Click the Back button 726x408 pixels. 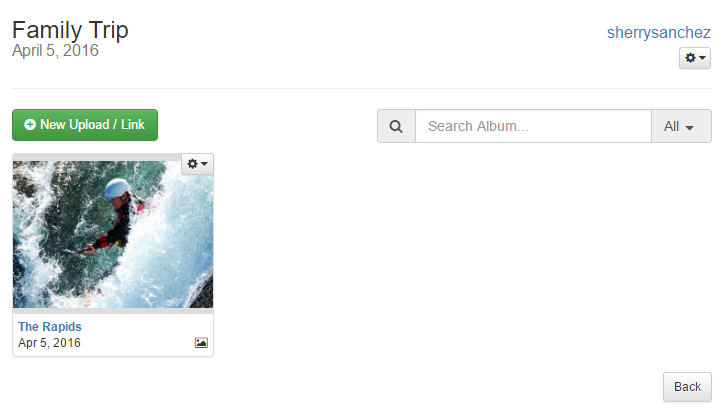pos(687,387)
